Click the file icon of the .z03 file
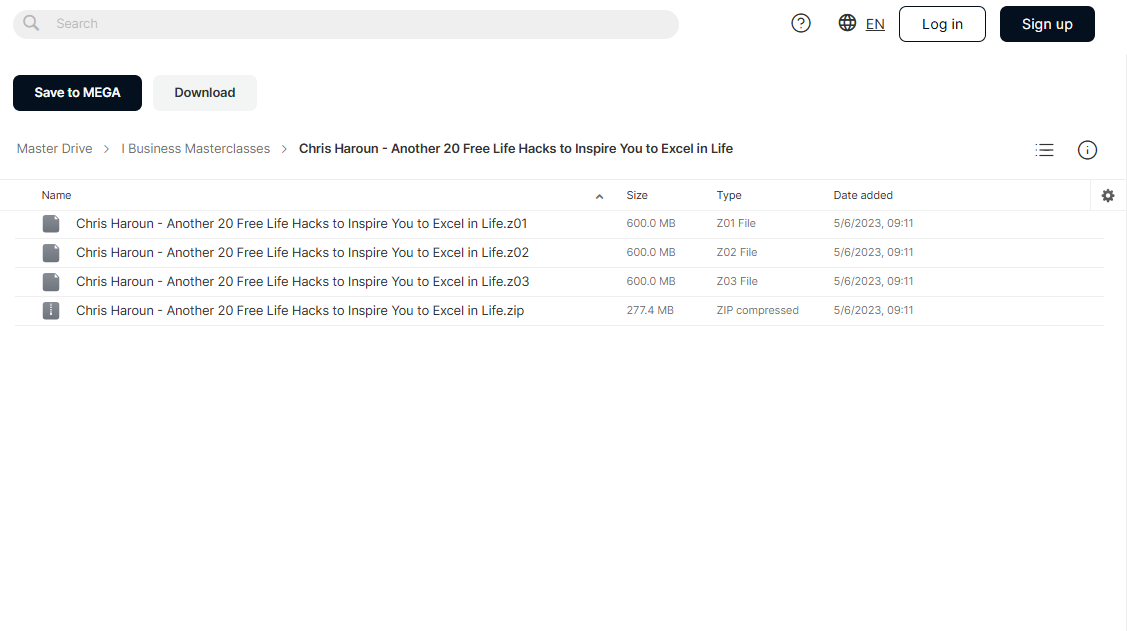The image size is (1127, 631). pyautogui.click(x=51, y=282)
